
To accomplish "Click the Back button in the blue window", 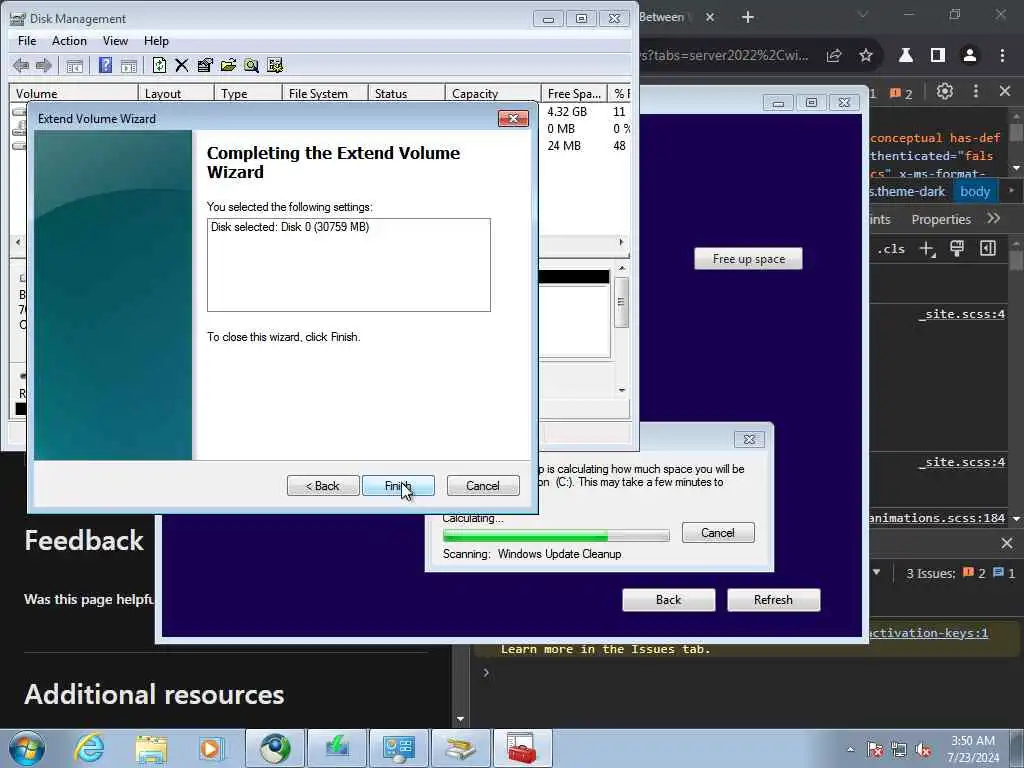I will tap(669, 600).
